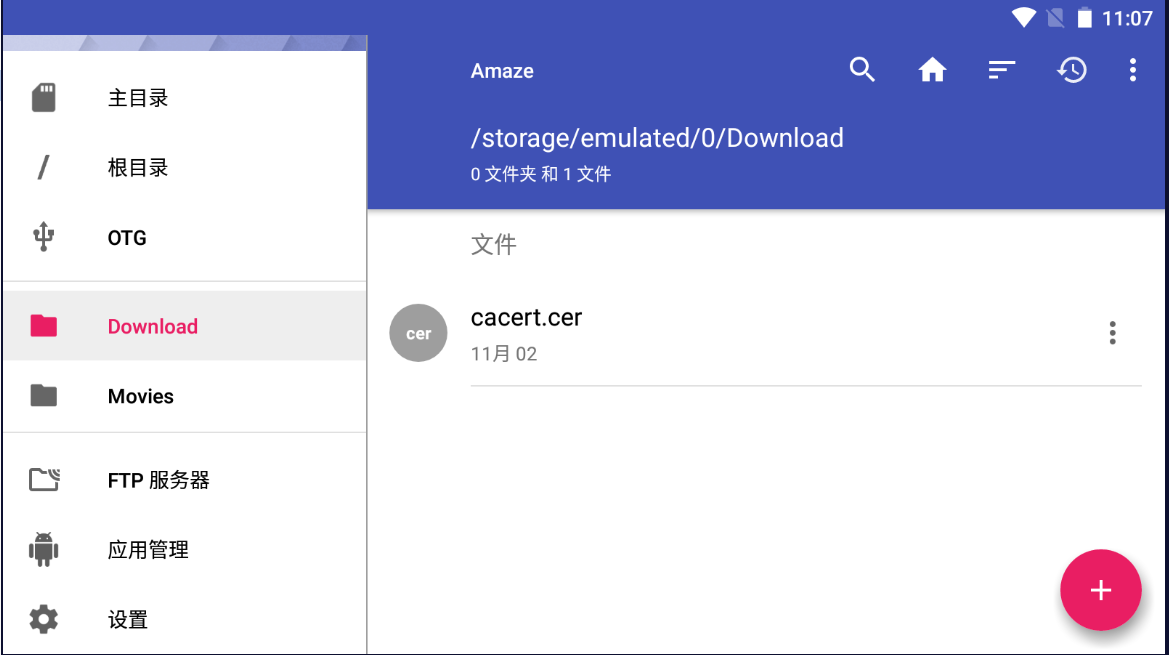
Task: Open cacert.cer file options menu
Action: pyautogui.click(x=1112, y=333)
